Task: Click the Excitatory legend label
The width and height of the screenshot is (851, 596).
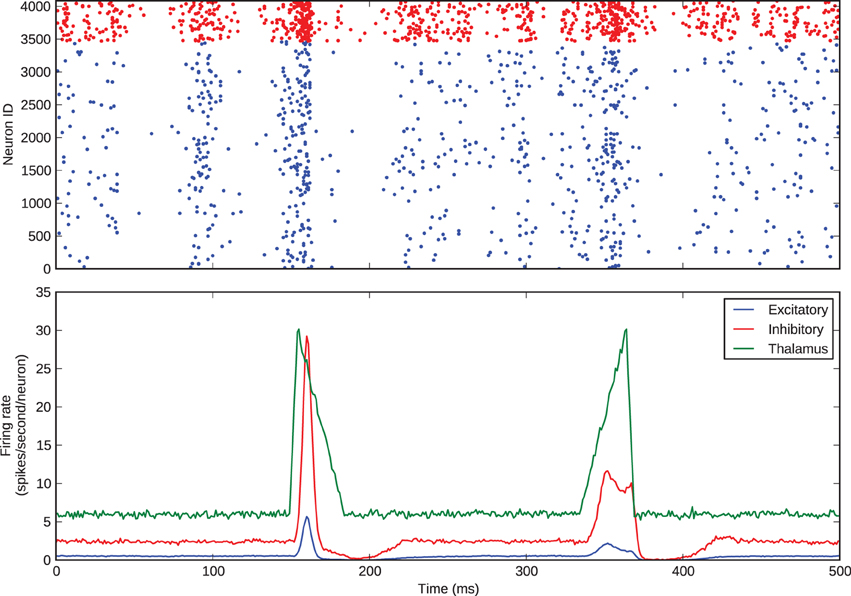Action: [x=798, y=310]
